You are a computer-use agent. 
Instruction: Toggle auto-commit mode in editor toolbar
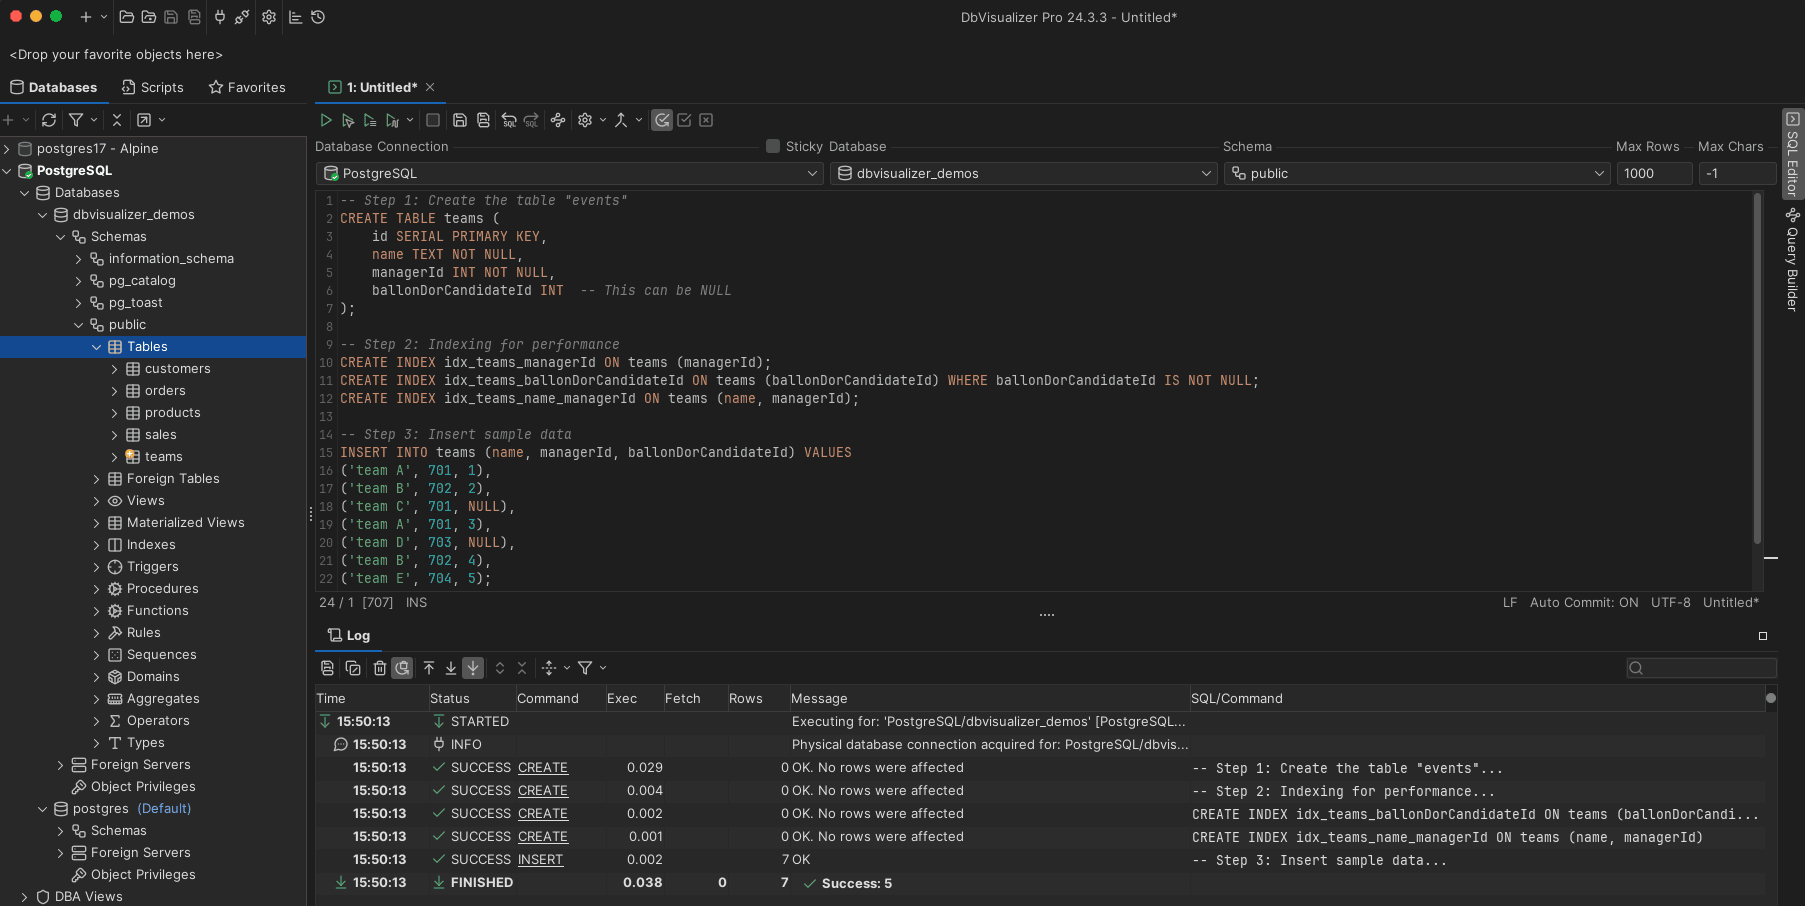661,120
